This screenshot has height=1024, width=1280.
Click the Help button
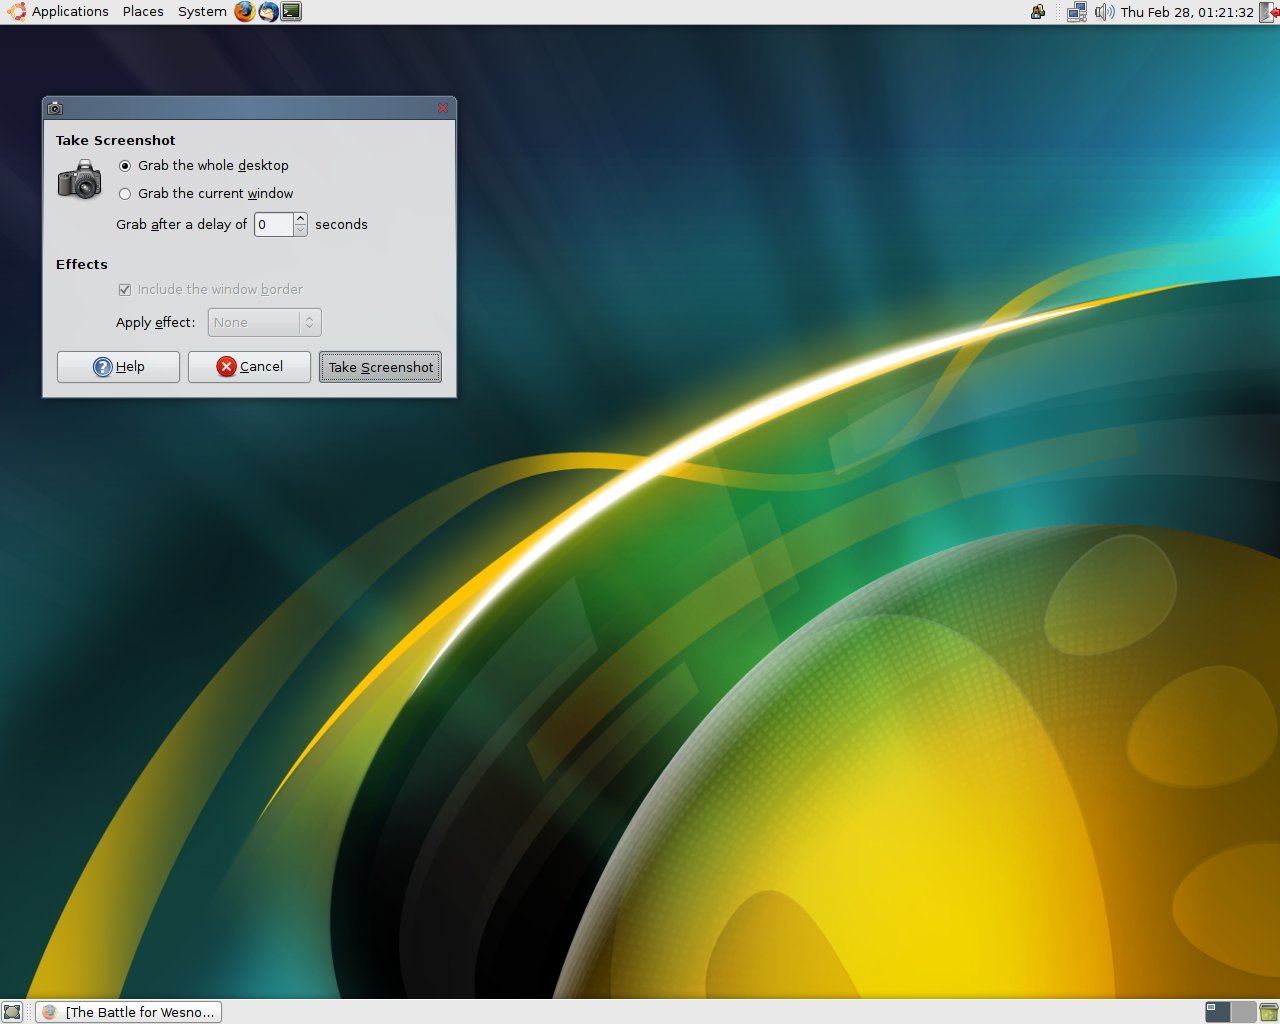point(118,367)
